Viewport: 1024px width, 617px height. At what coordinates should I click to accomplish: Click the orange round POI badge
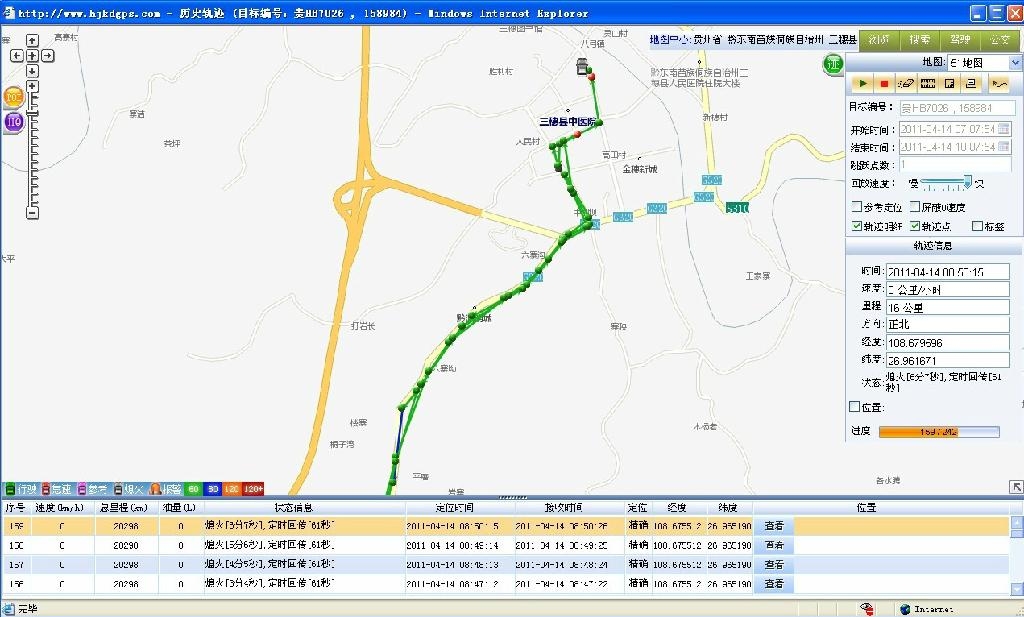click(13, 97)
